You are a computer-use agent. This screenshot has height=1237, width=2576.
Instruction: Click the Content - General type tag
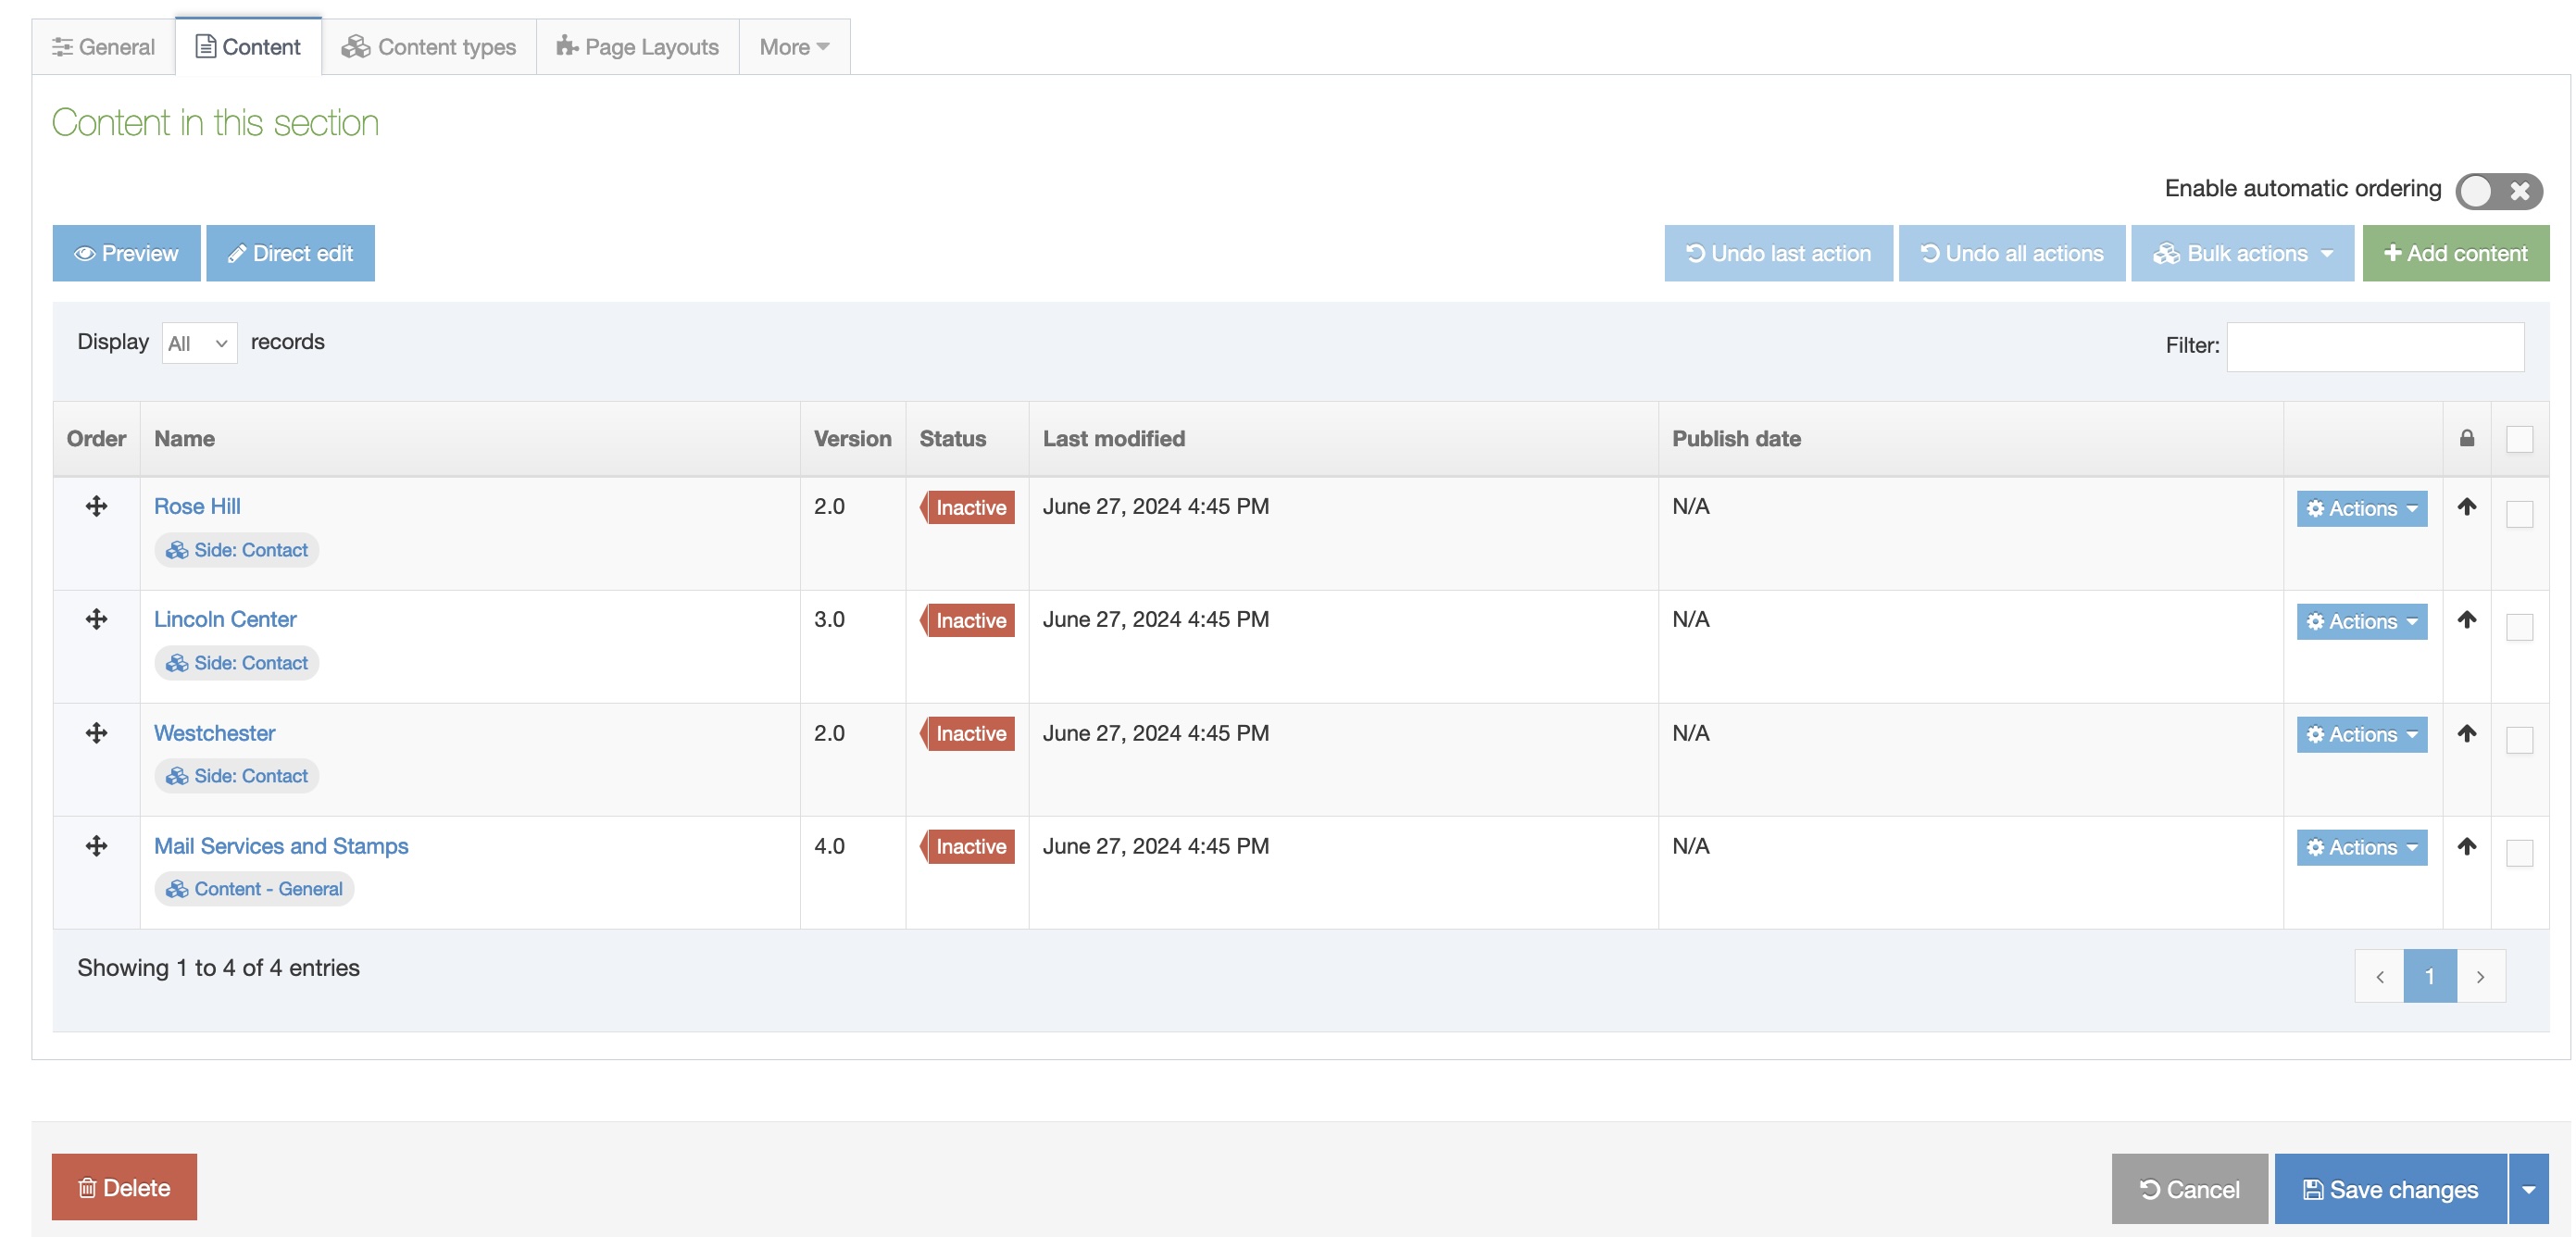pyautogui.click(x=254, y=889)
